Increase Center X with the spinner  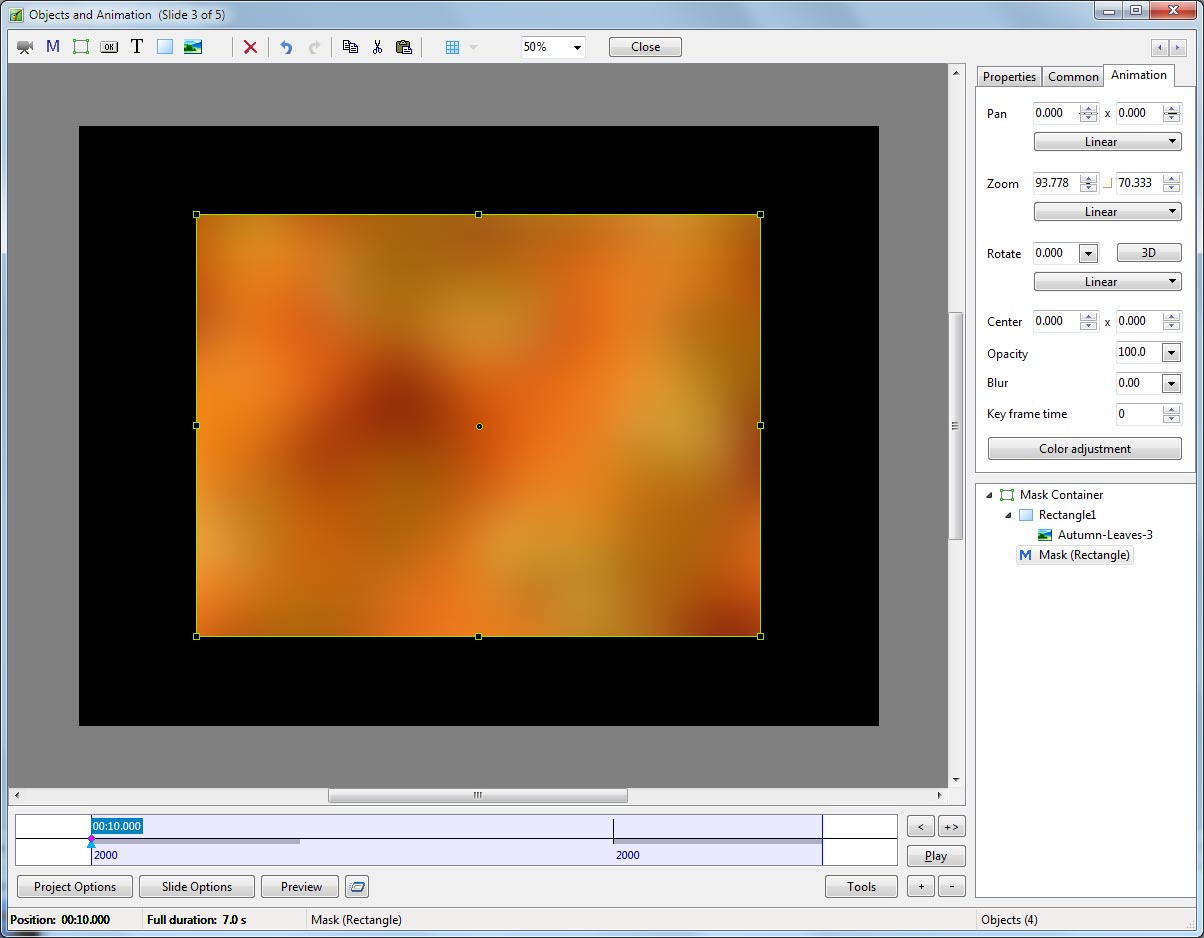tap(1089, 316)
